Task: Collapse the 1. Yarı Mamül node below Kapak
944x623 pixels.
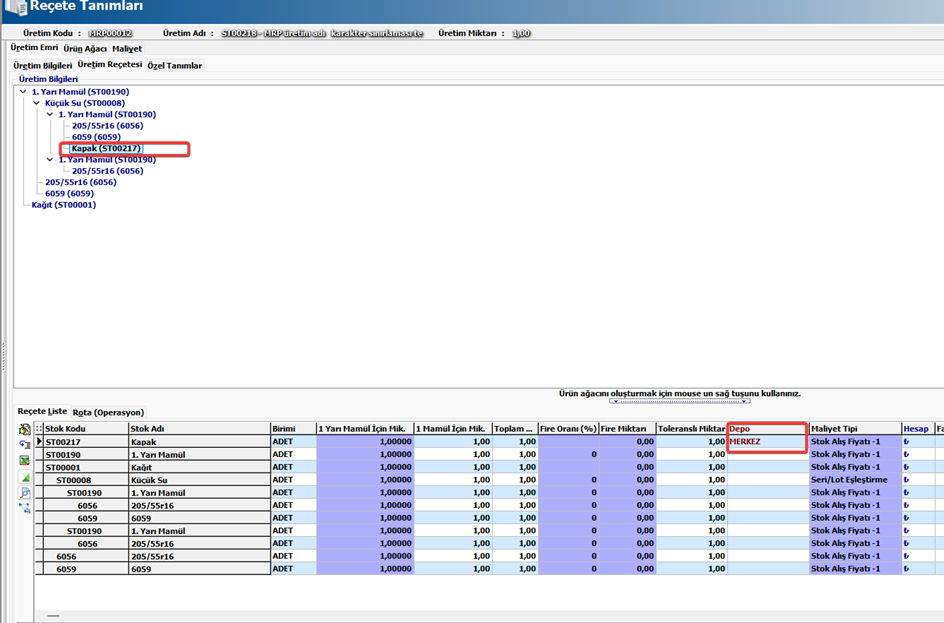Action: pyautogui.click(x=50, y=160)
